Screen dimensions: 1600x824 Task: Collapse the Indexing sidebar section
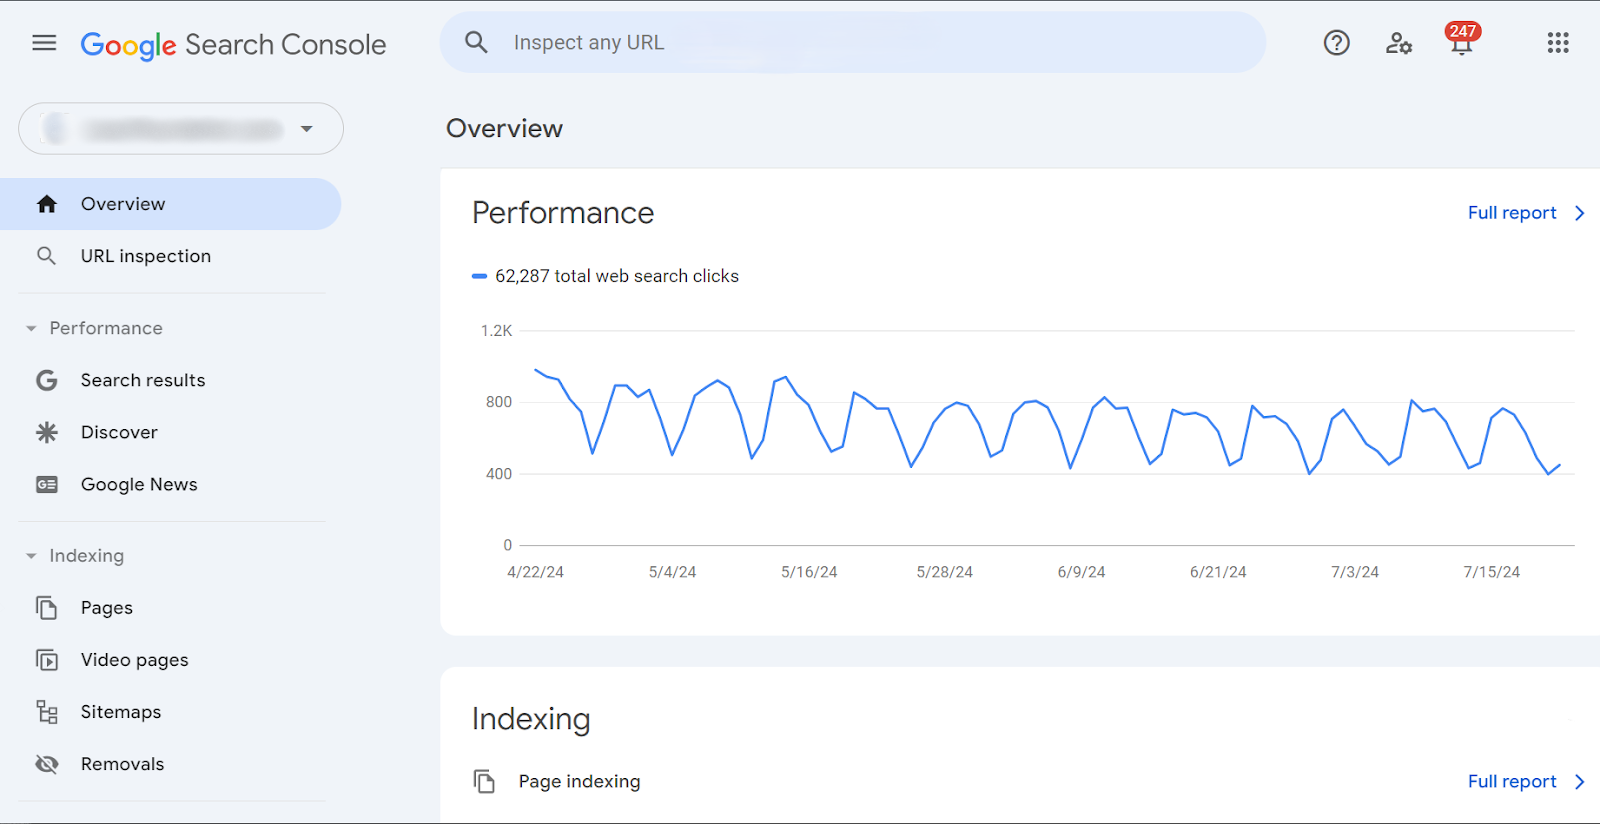(31, 556)
